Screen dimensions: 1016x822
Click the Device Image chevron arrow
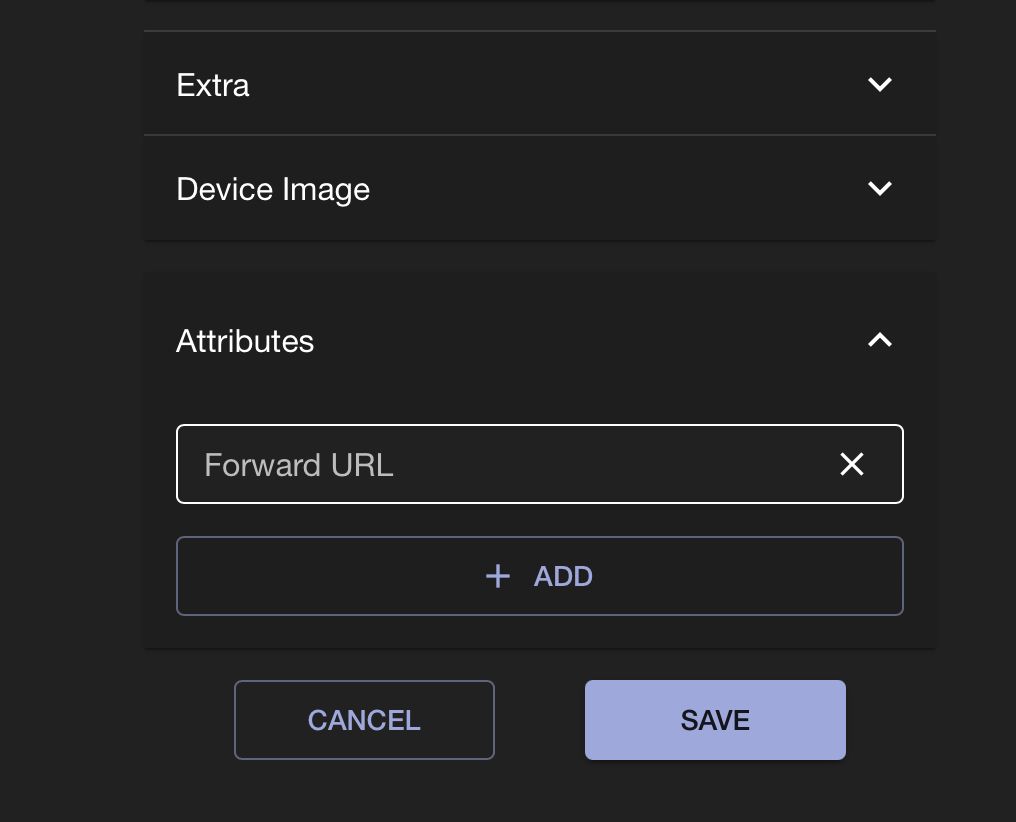(x=880, y=189)
